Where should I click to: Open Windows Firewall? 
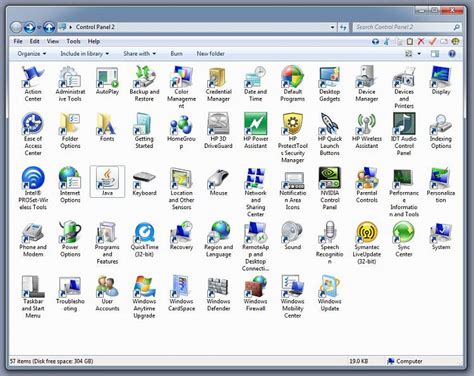point(255,293)
